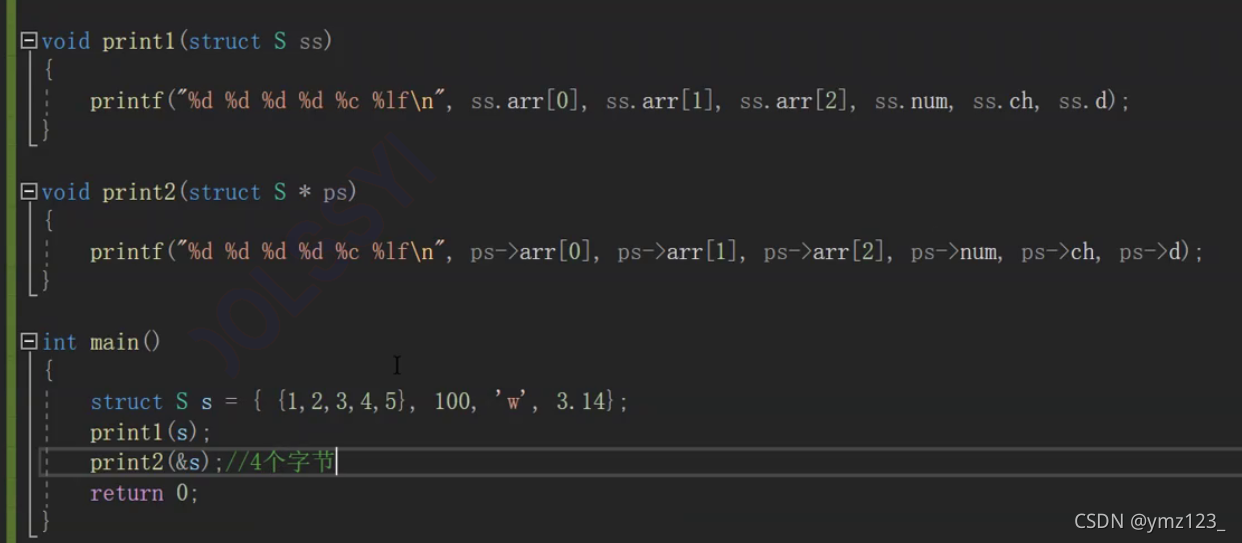Collapse the print2 function fold marker
This screenshot has width=1242, height=543.
(29, 191)
